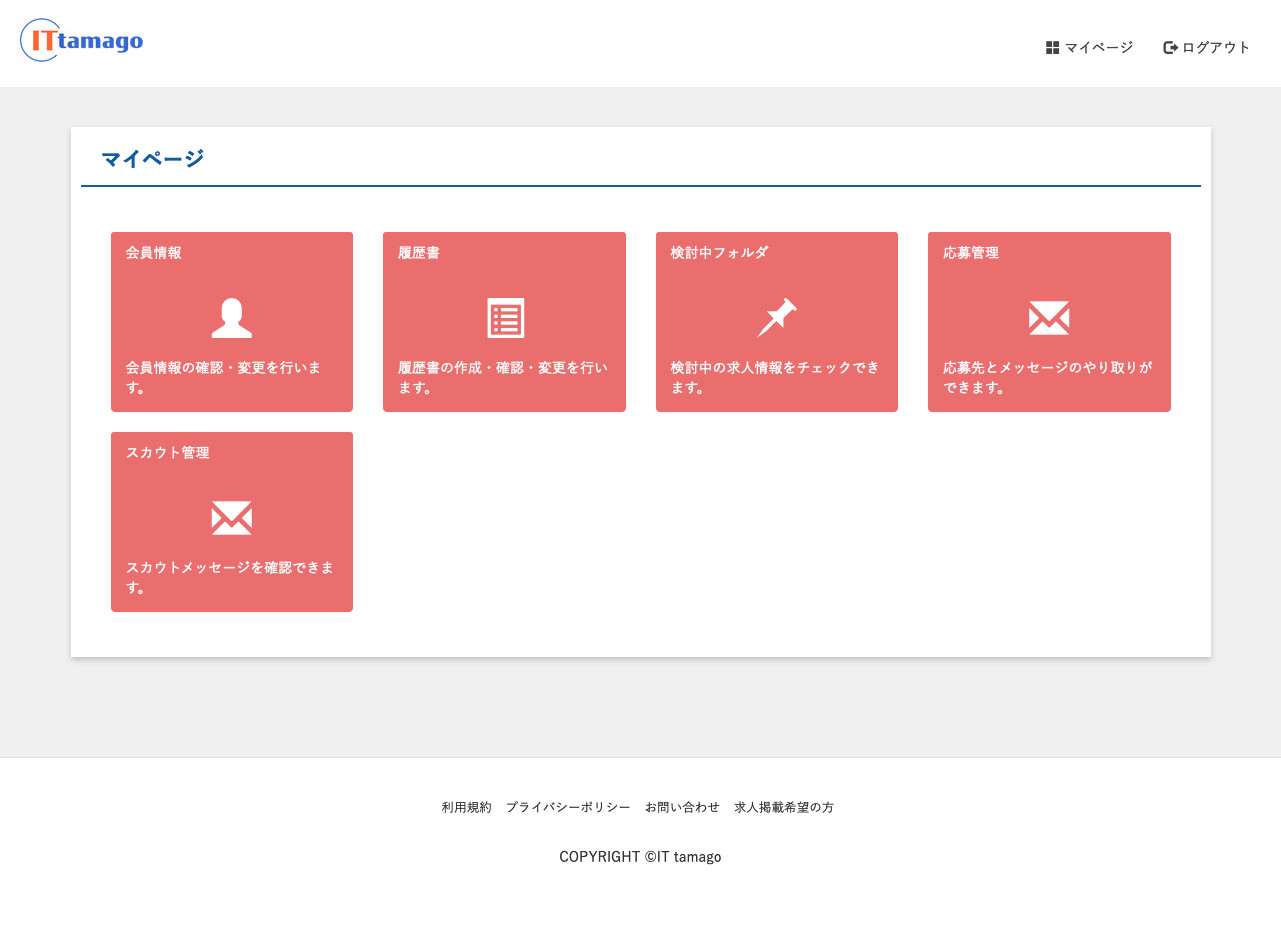Viewport: 1281px width, 927px height.
Task: Click the logout arrow icon in header
Action: 1170,48
